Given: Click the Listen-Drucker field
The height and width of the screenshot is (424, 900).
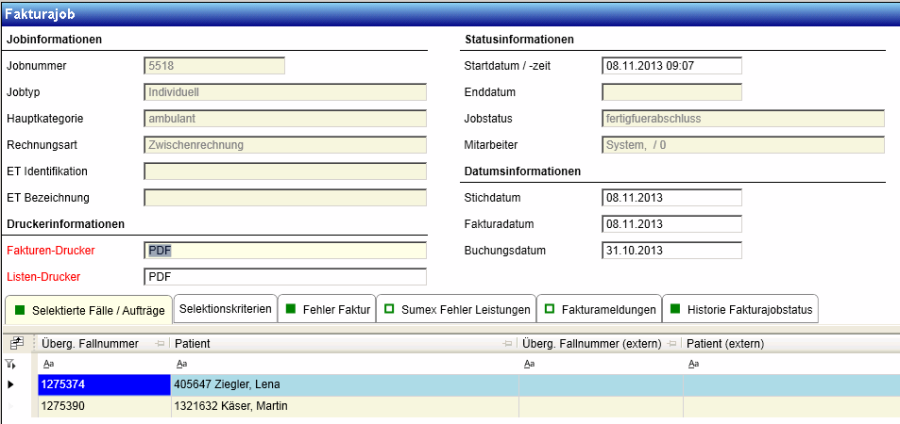Looking at the screenshot, I should click(285, 276).
